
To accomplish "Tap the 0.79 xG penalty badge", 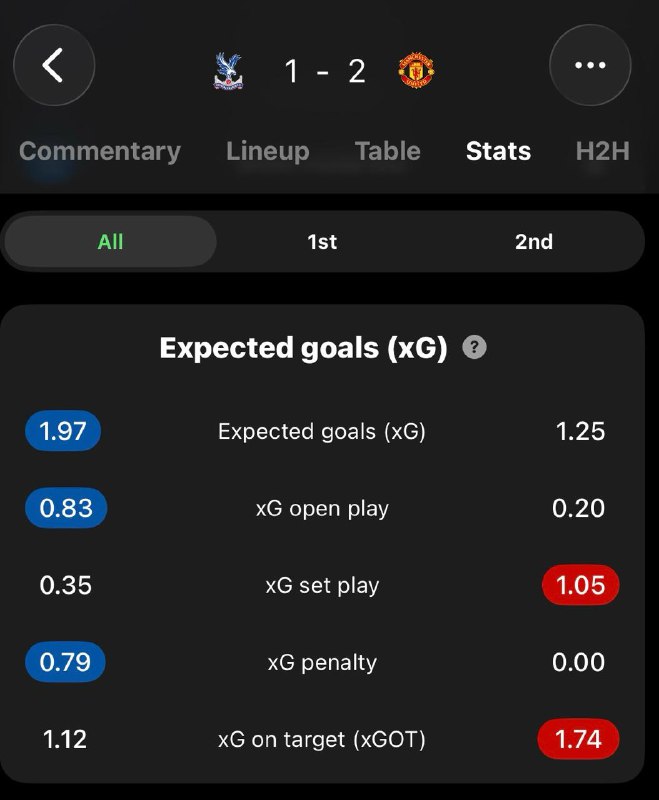I will (65, 662).
